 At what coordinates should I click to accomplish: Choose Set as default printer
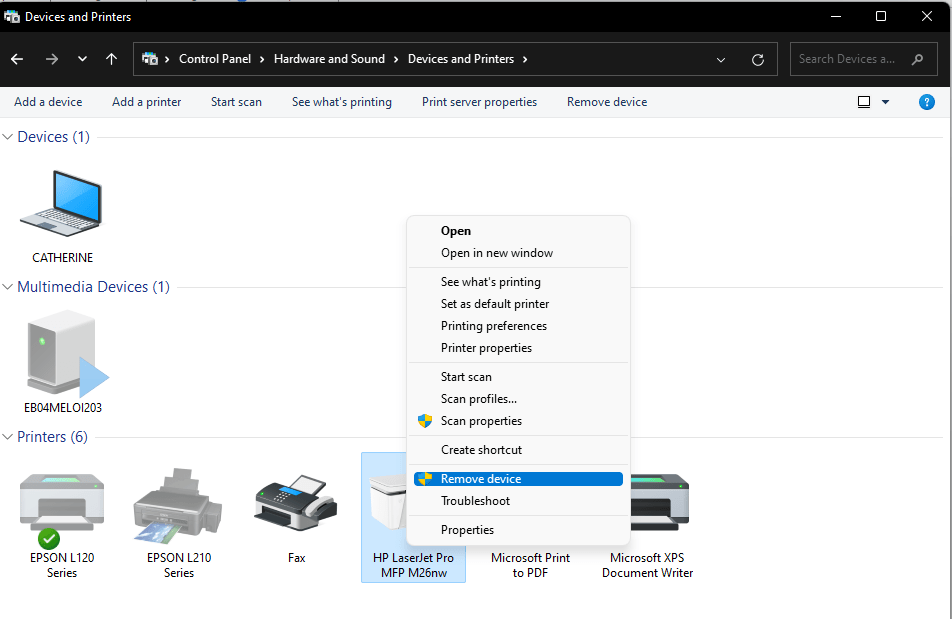(x=495, y=304)
